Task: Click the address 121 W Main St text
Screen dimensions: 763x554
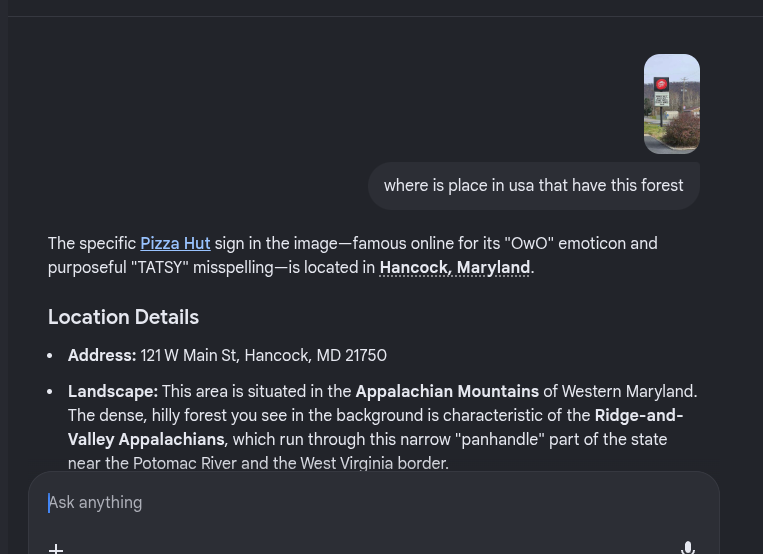Action: pyautogui.click(x=188, y=356)
